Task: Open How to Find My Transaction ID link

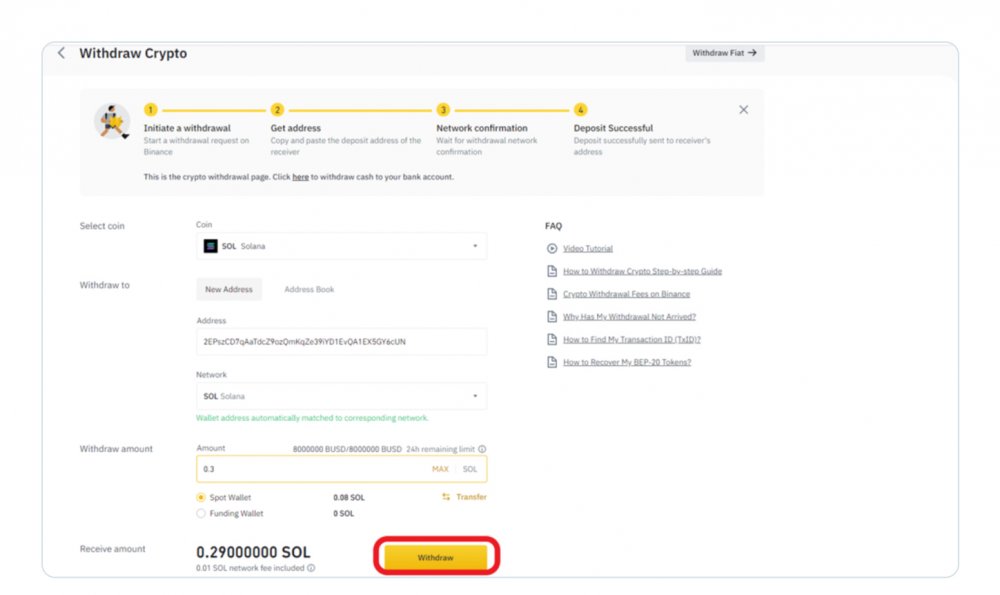Action: pos(631,340)
